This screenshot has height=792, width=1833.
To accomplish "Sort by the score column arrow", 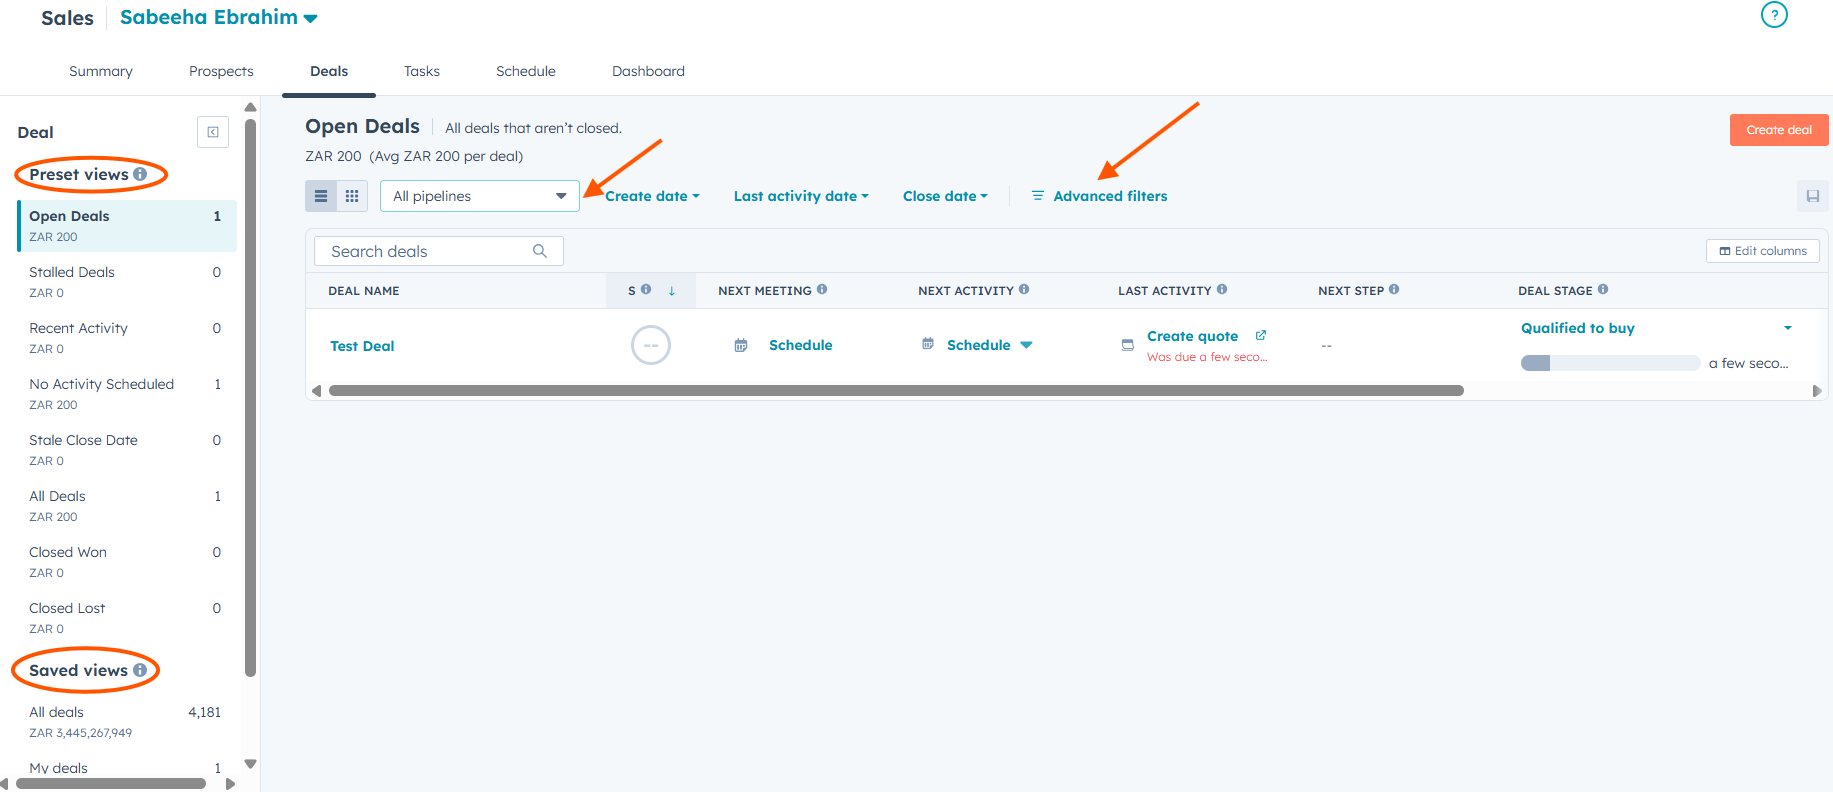I will [672, 291].
